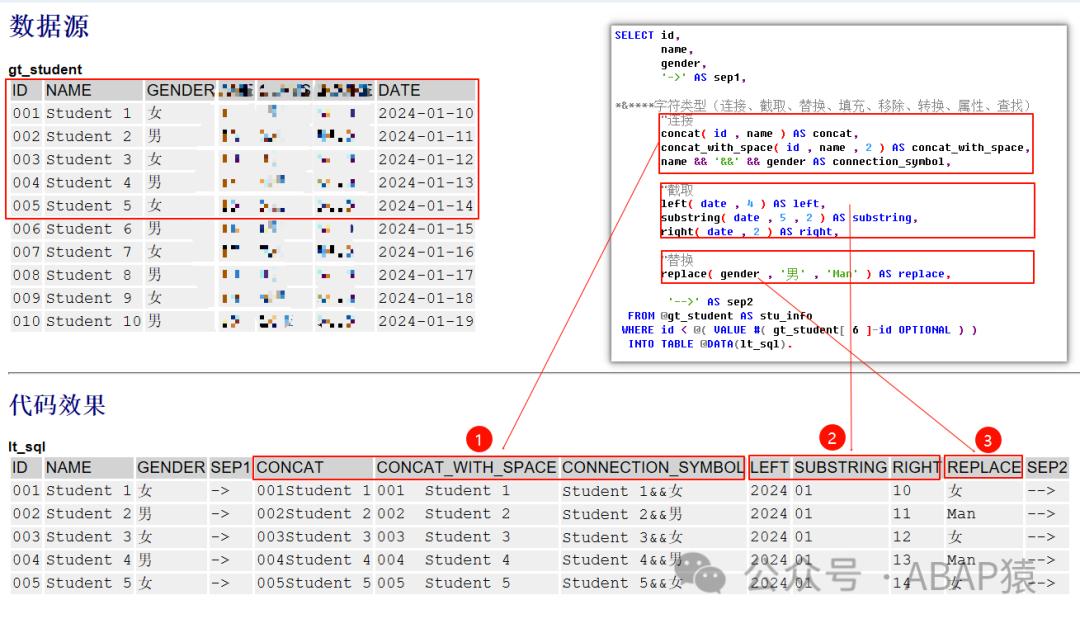Image resolution: width=1080 pixels, height=633 pixels.
Task: Select concat cell 003Student 3
Action: [x=313, y=537]
